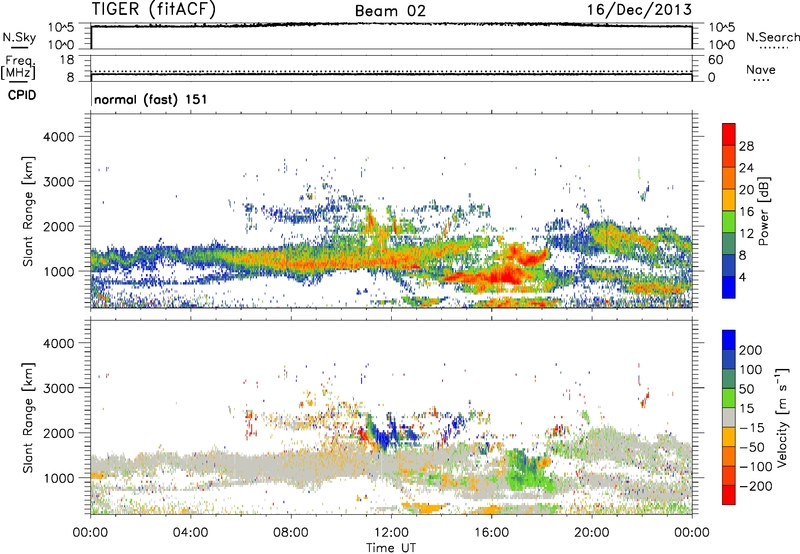
Task: Select the 'Beam 02' heading
Action: pos(390,11)
